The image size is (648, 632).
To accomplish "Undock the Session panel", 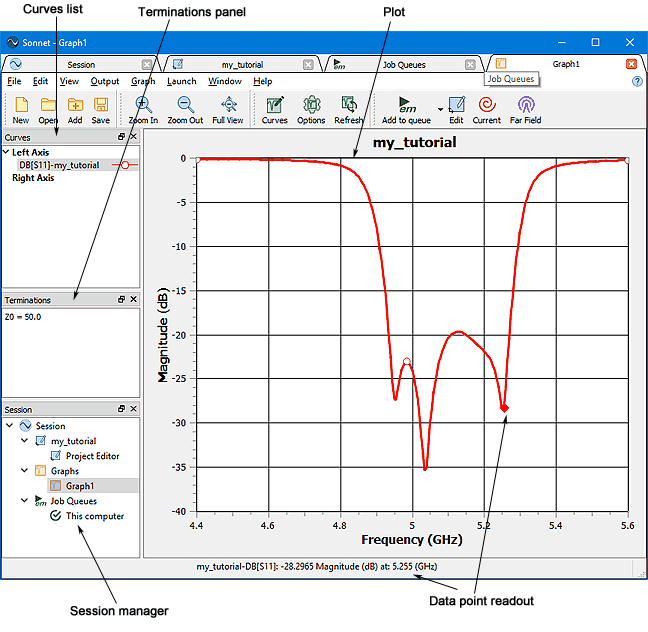I will tap(121, 409).
